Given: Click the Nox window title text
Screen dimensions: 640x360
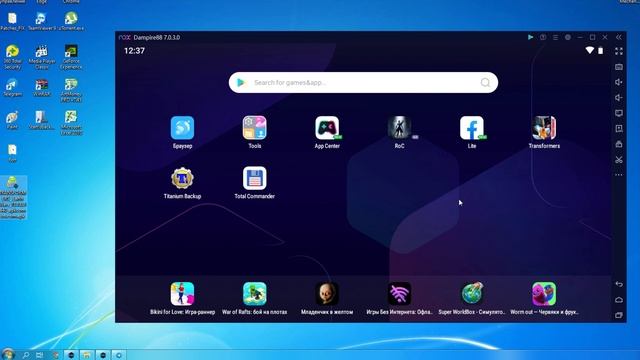Looking at the screenshot, I should (x=156, y=37).
